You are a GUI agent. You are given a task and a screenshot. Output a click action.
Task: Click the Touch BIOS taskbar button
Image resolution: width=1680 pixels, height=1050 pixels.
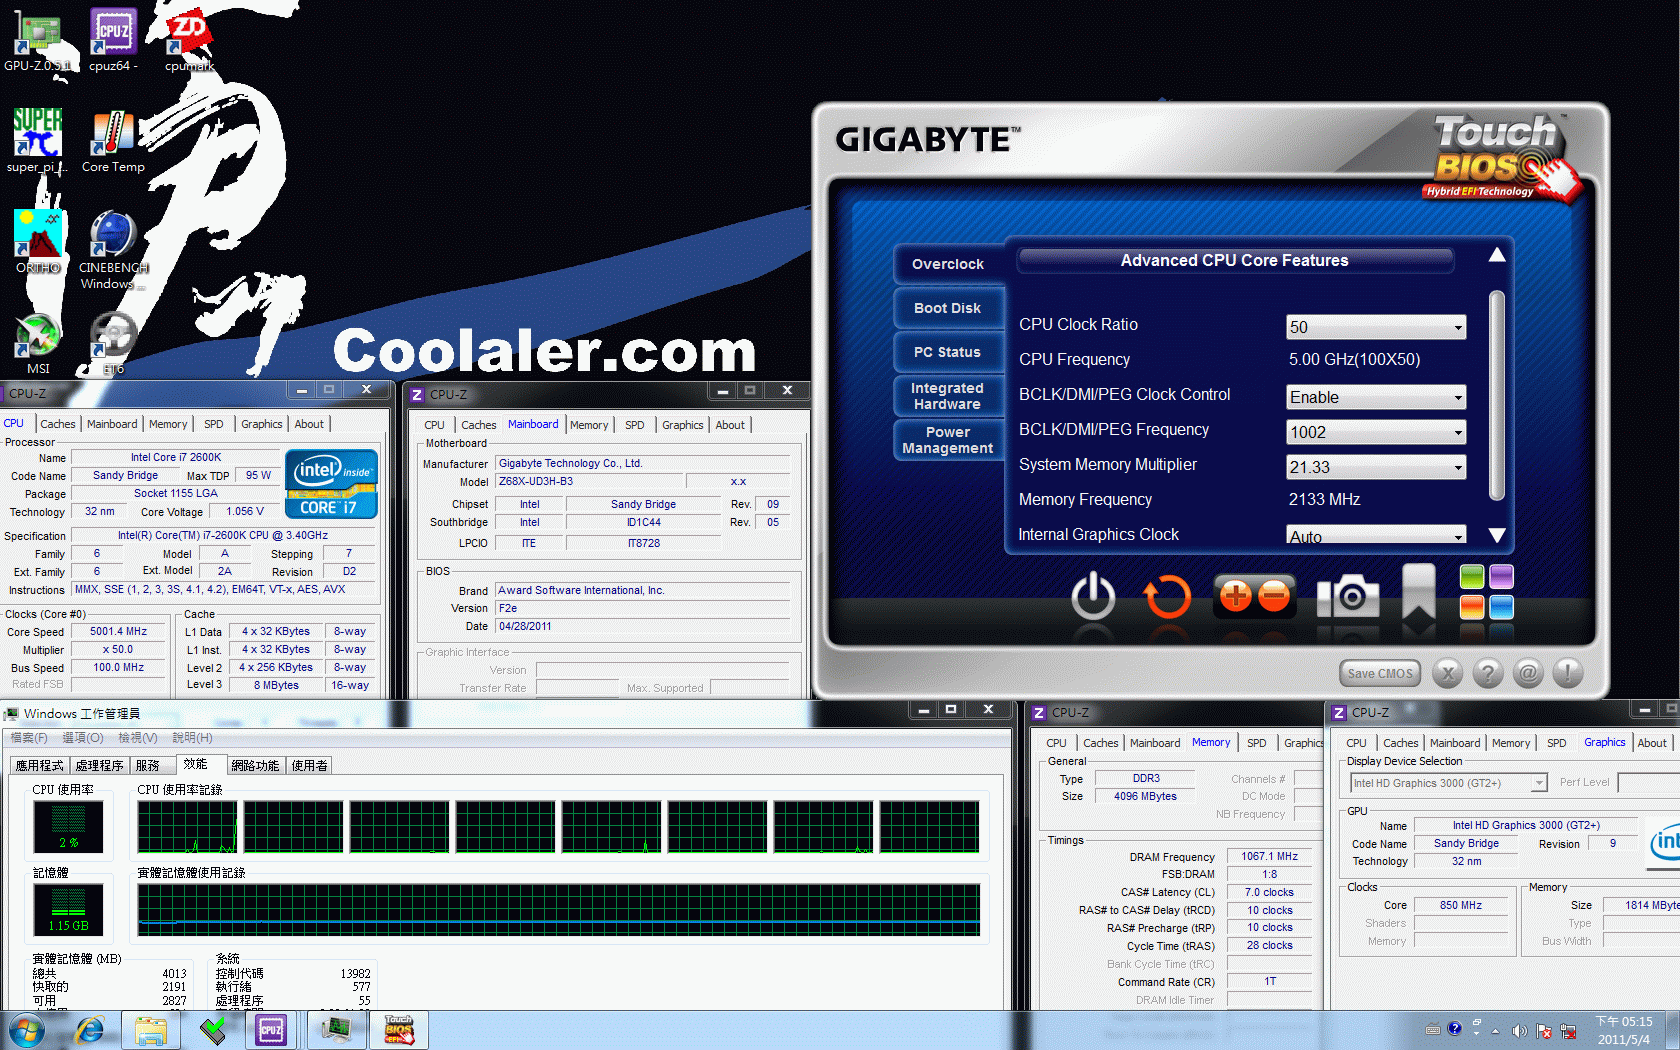[399, 1030]
